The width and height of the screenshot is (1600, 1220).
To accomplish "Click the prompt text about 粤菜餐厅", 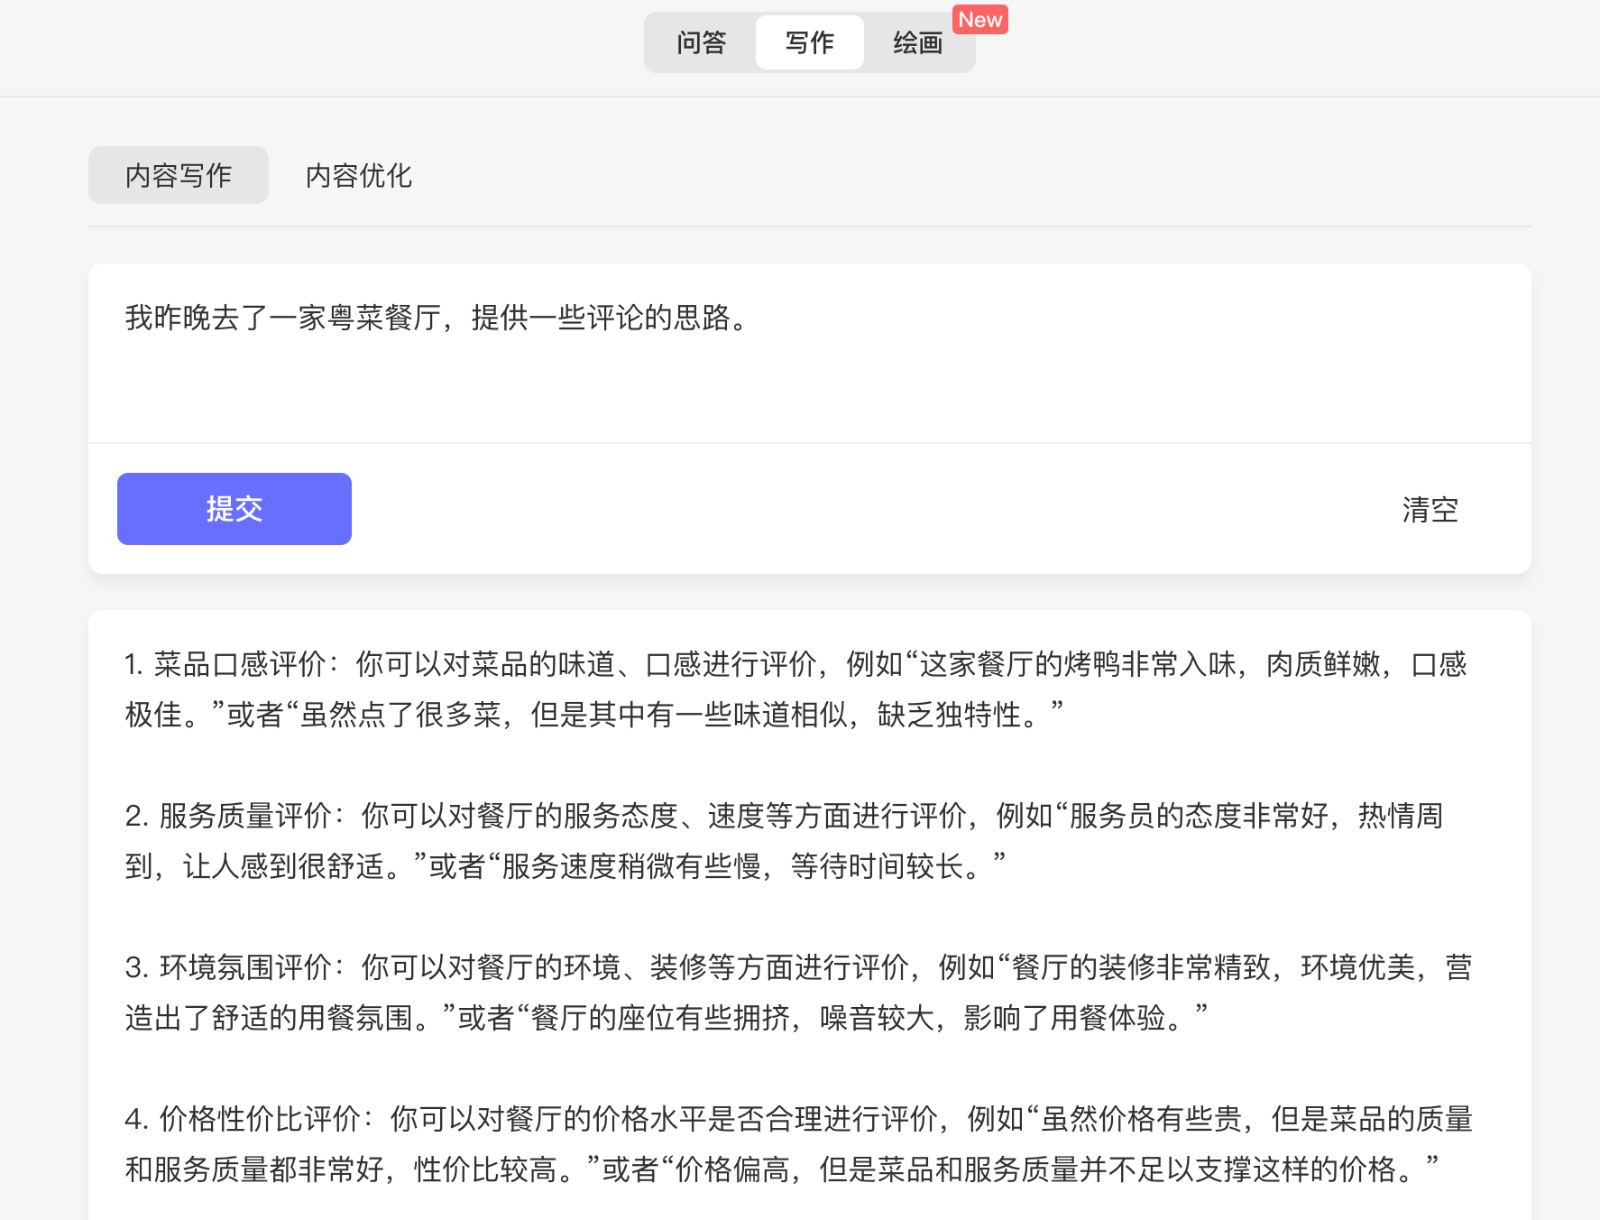I will pyautogui.click(x=435, y=318).
